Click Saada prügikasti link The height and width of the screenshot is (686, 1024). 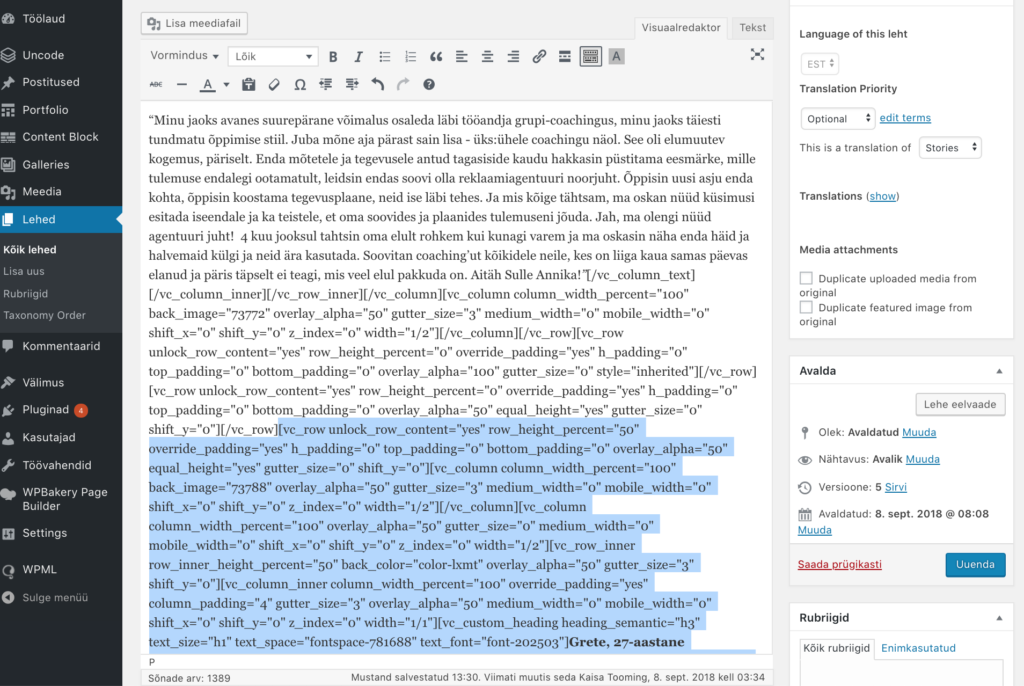(839, 564)
